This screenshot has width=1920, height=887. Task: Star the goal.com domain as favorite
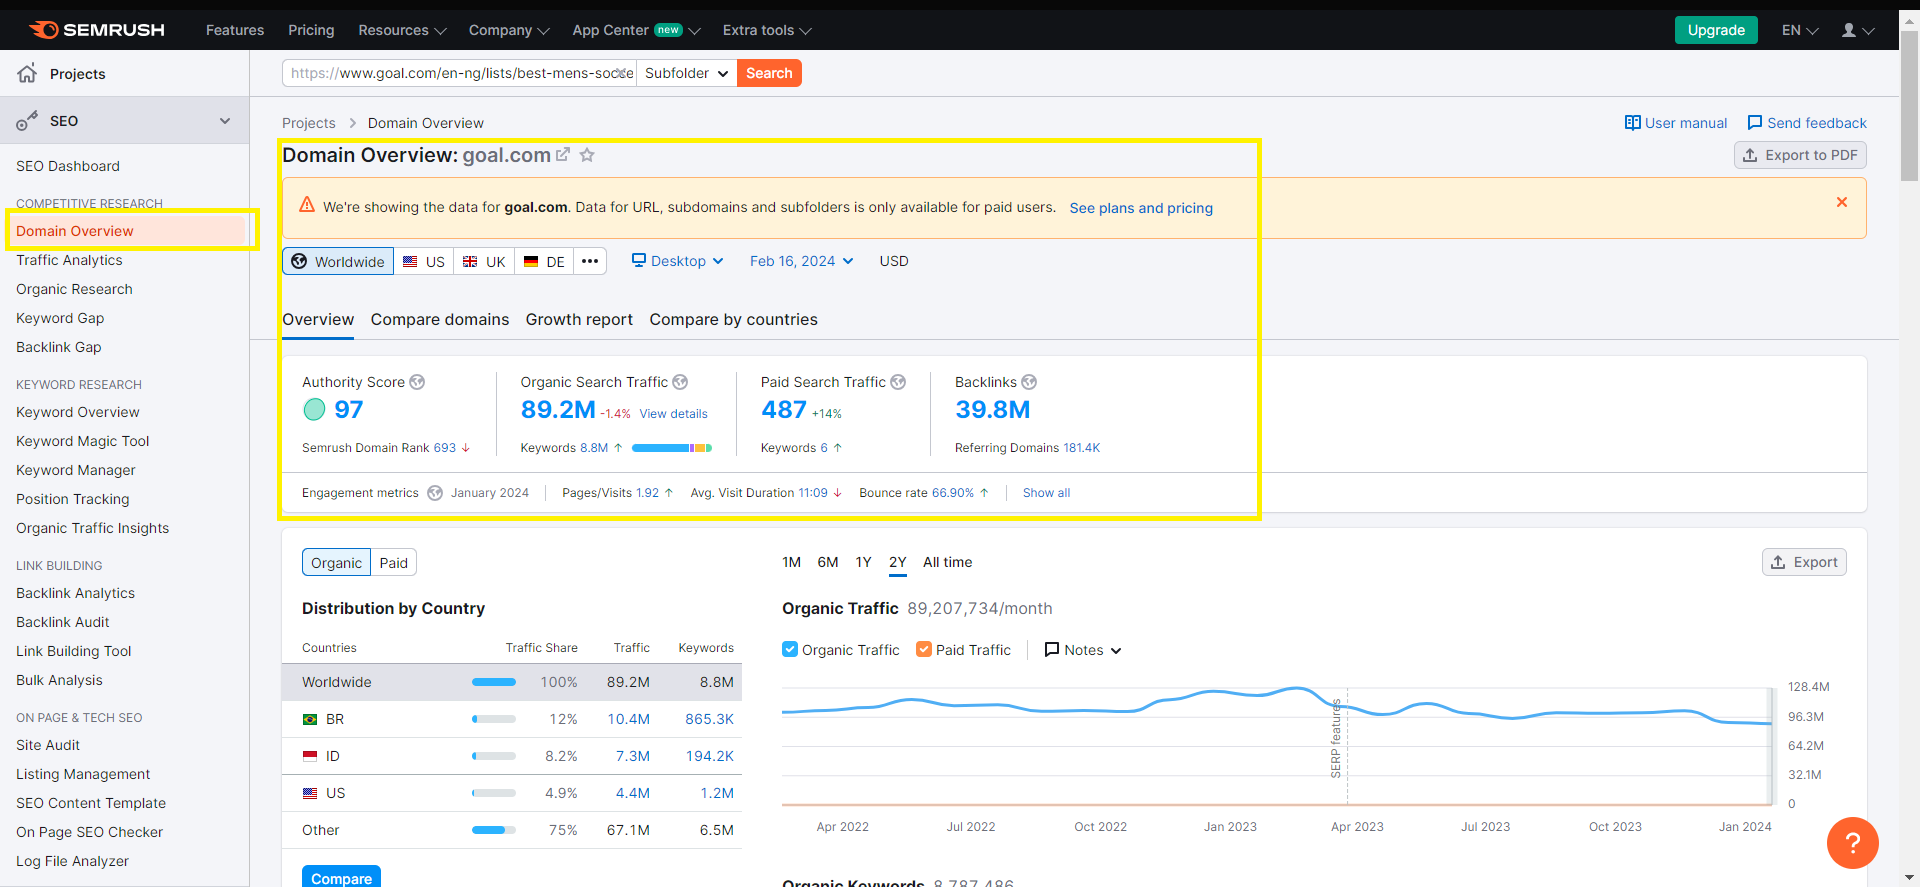point(588,155)
